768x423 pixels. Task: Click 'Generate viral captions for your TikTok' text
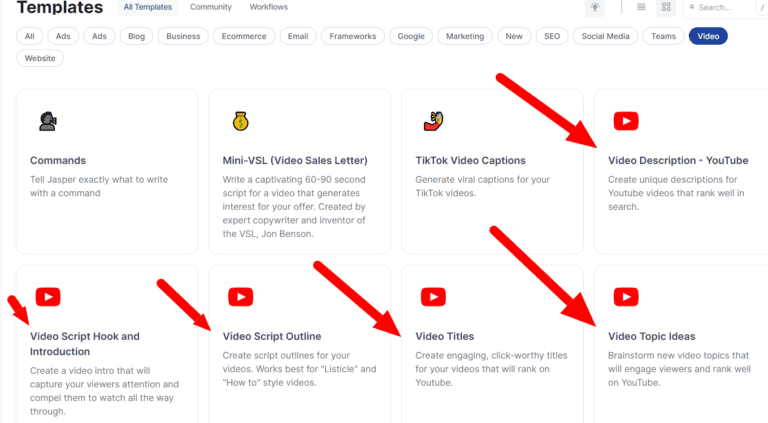click(x=482, y=187)
